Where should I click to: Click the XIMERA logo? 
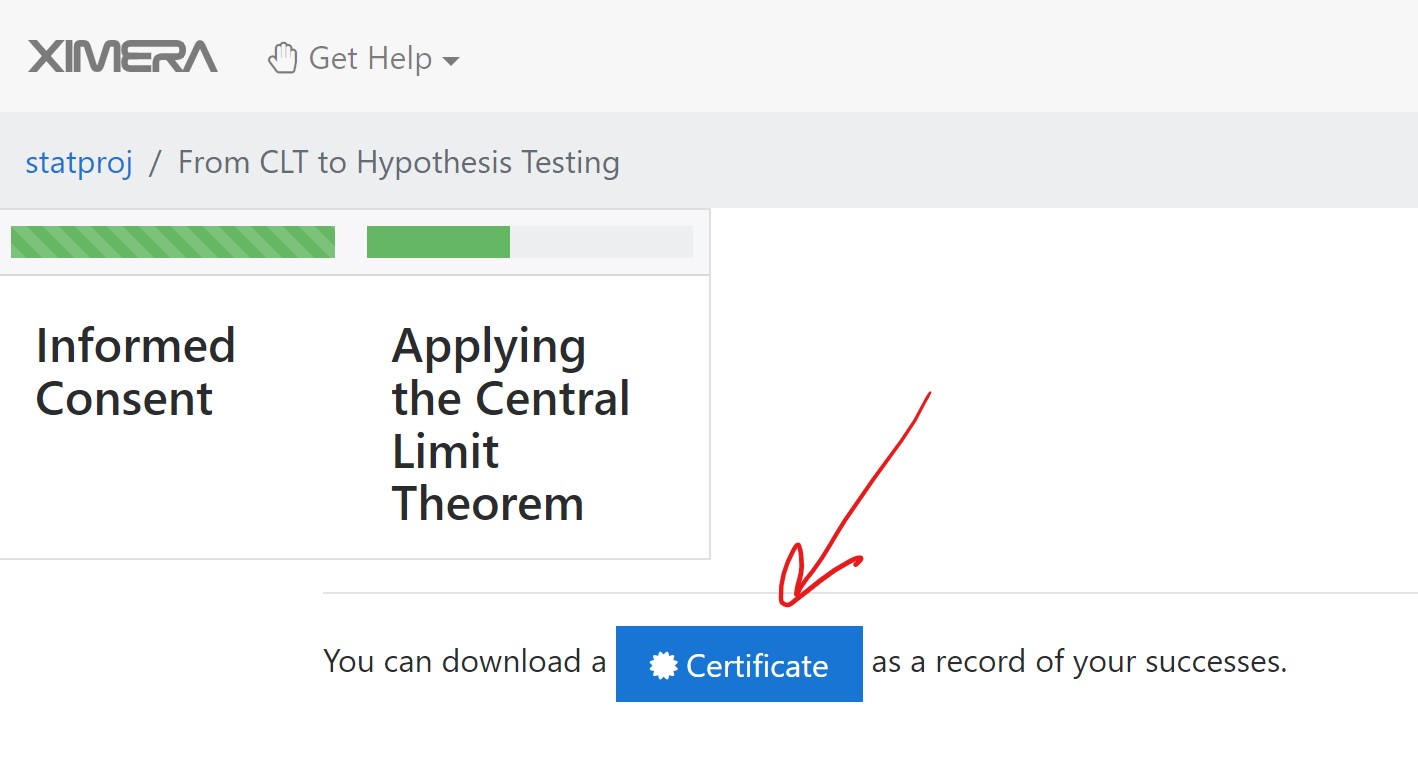[122, 57]
